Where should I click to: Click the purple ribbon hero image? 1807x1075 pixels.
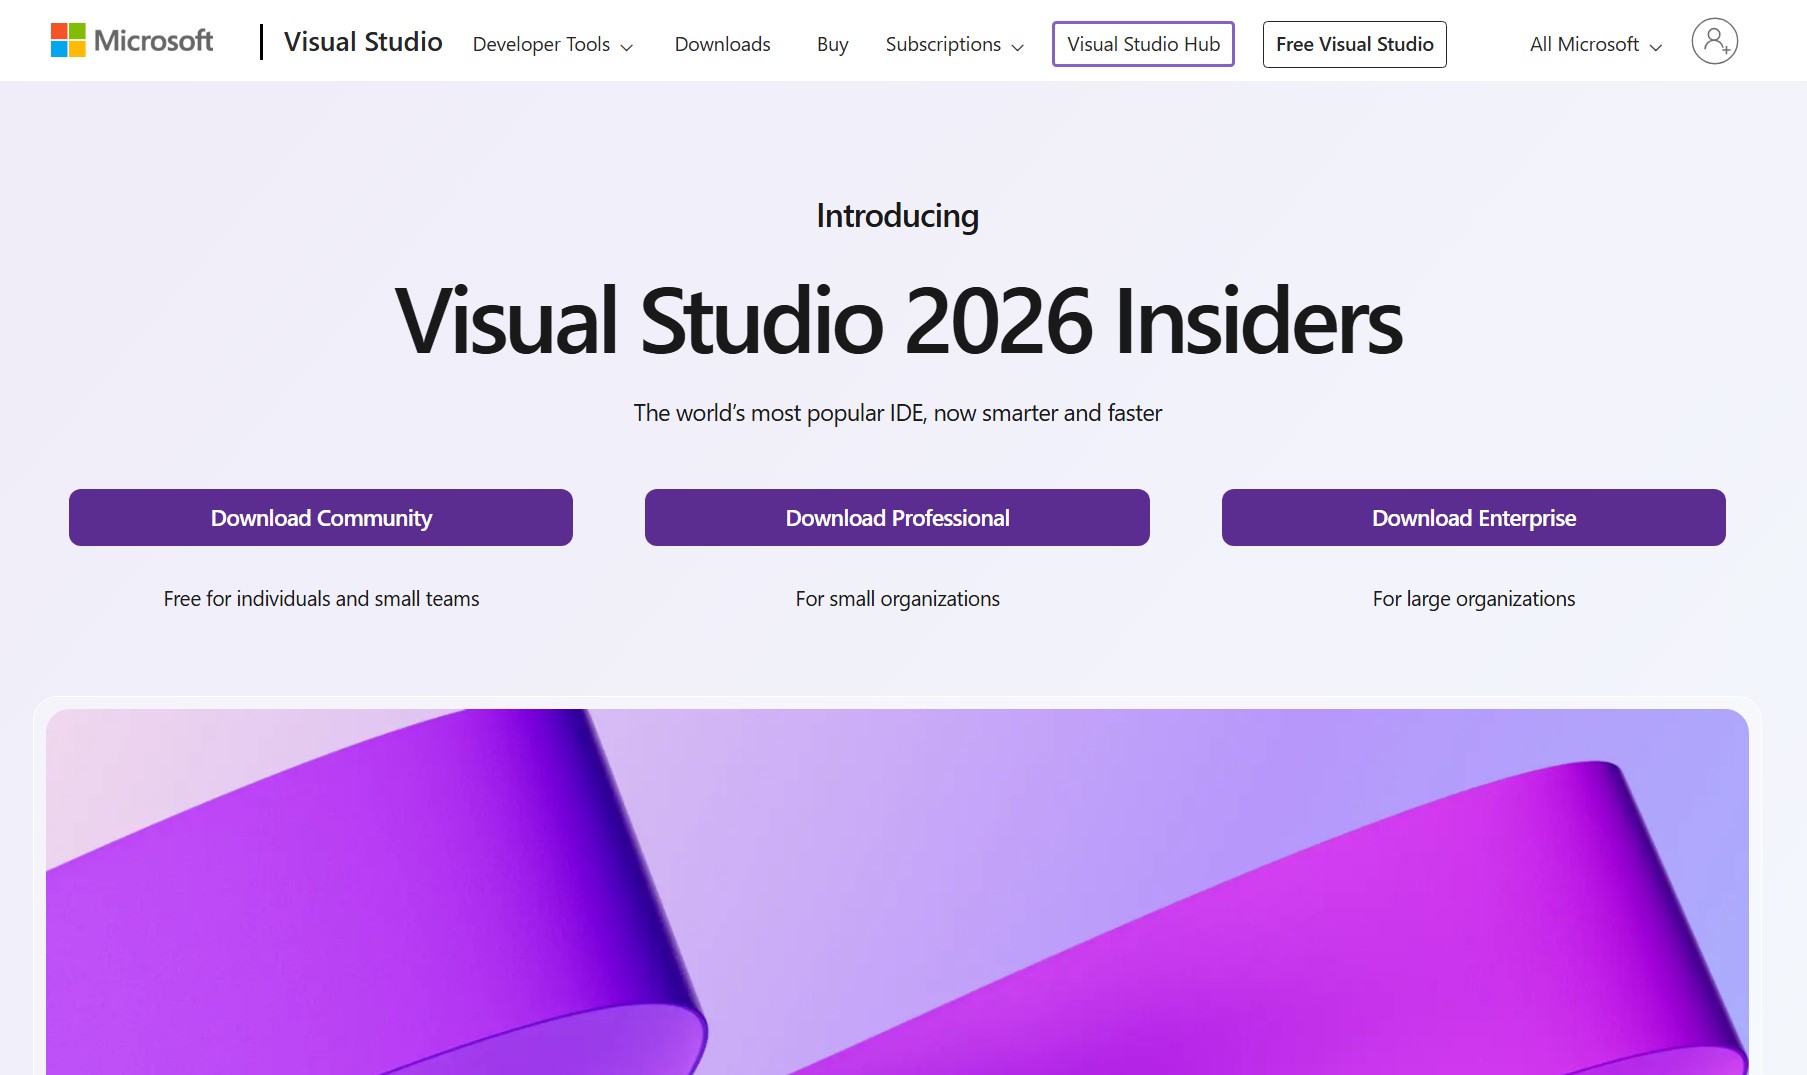(897, 890)
